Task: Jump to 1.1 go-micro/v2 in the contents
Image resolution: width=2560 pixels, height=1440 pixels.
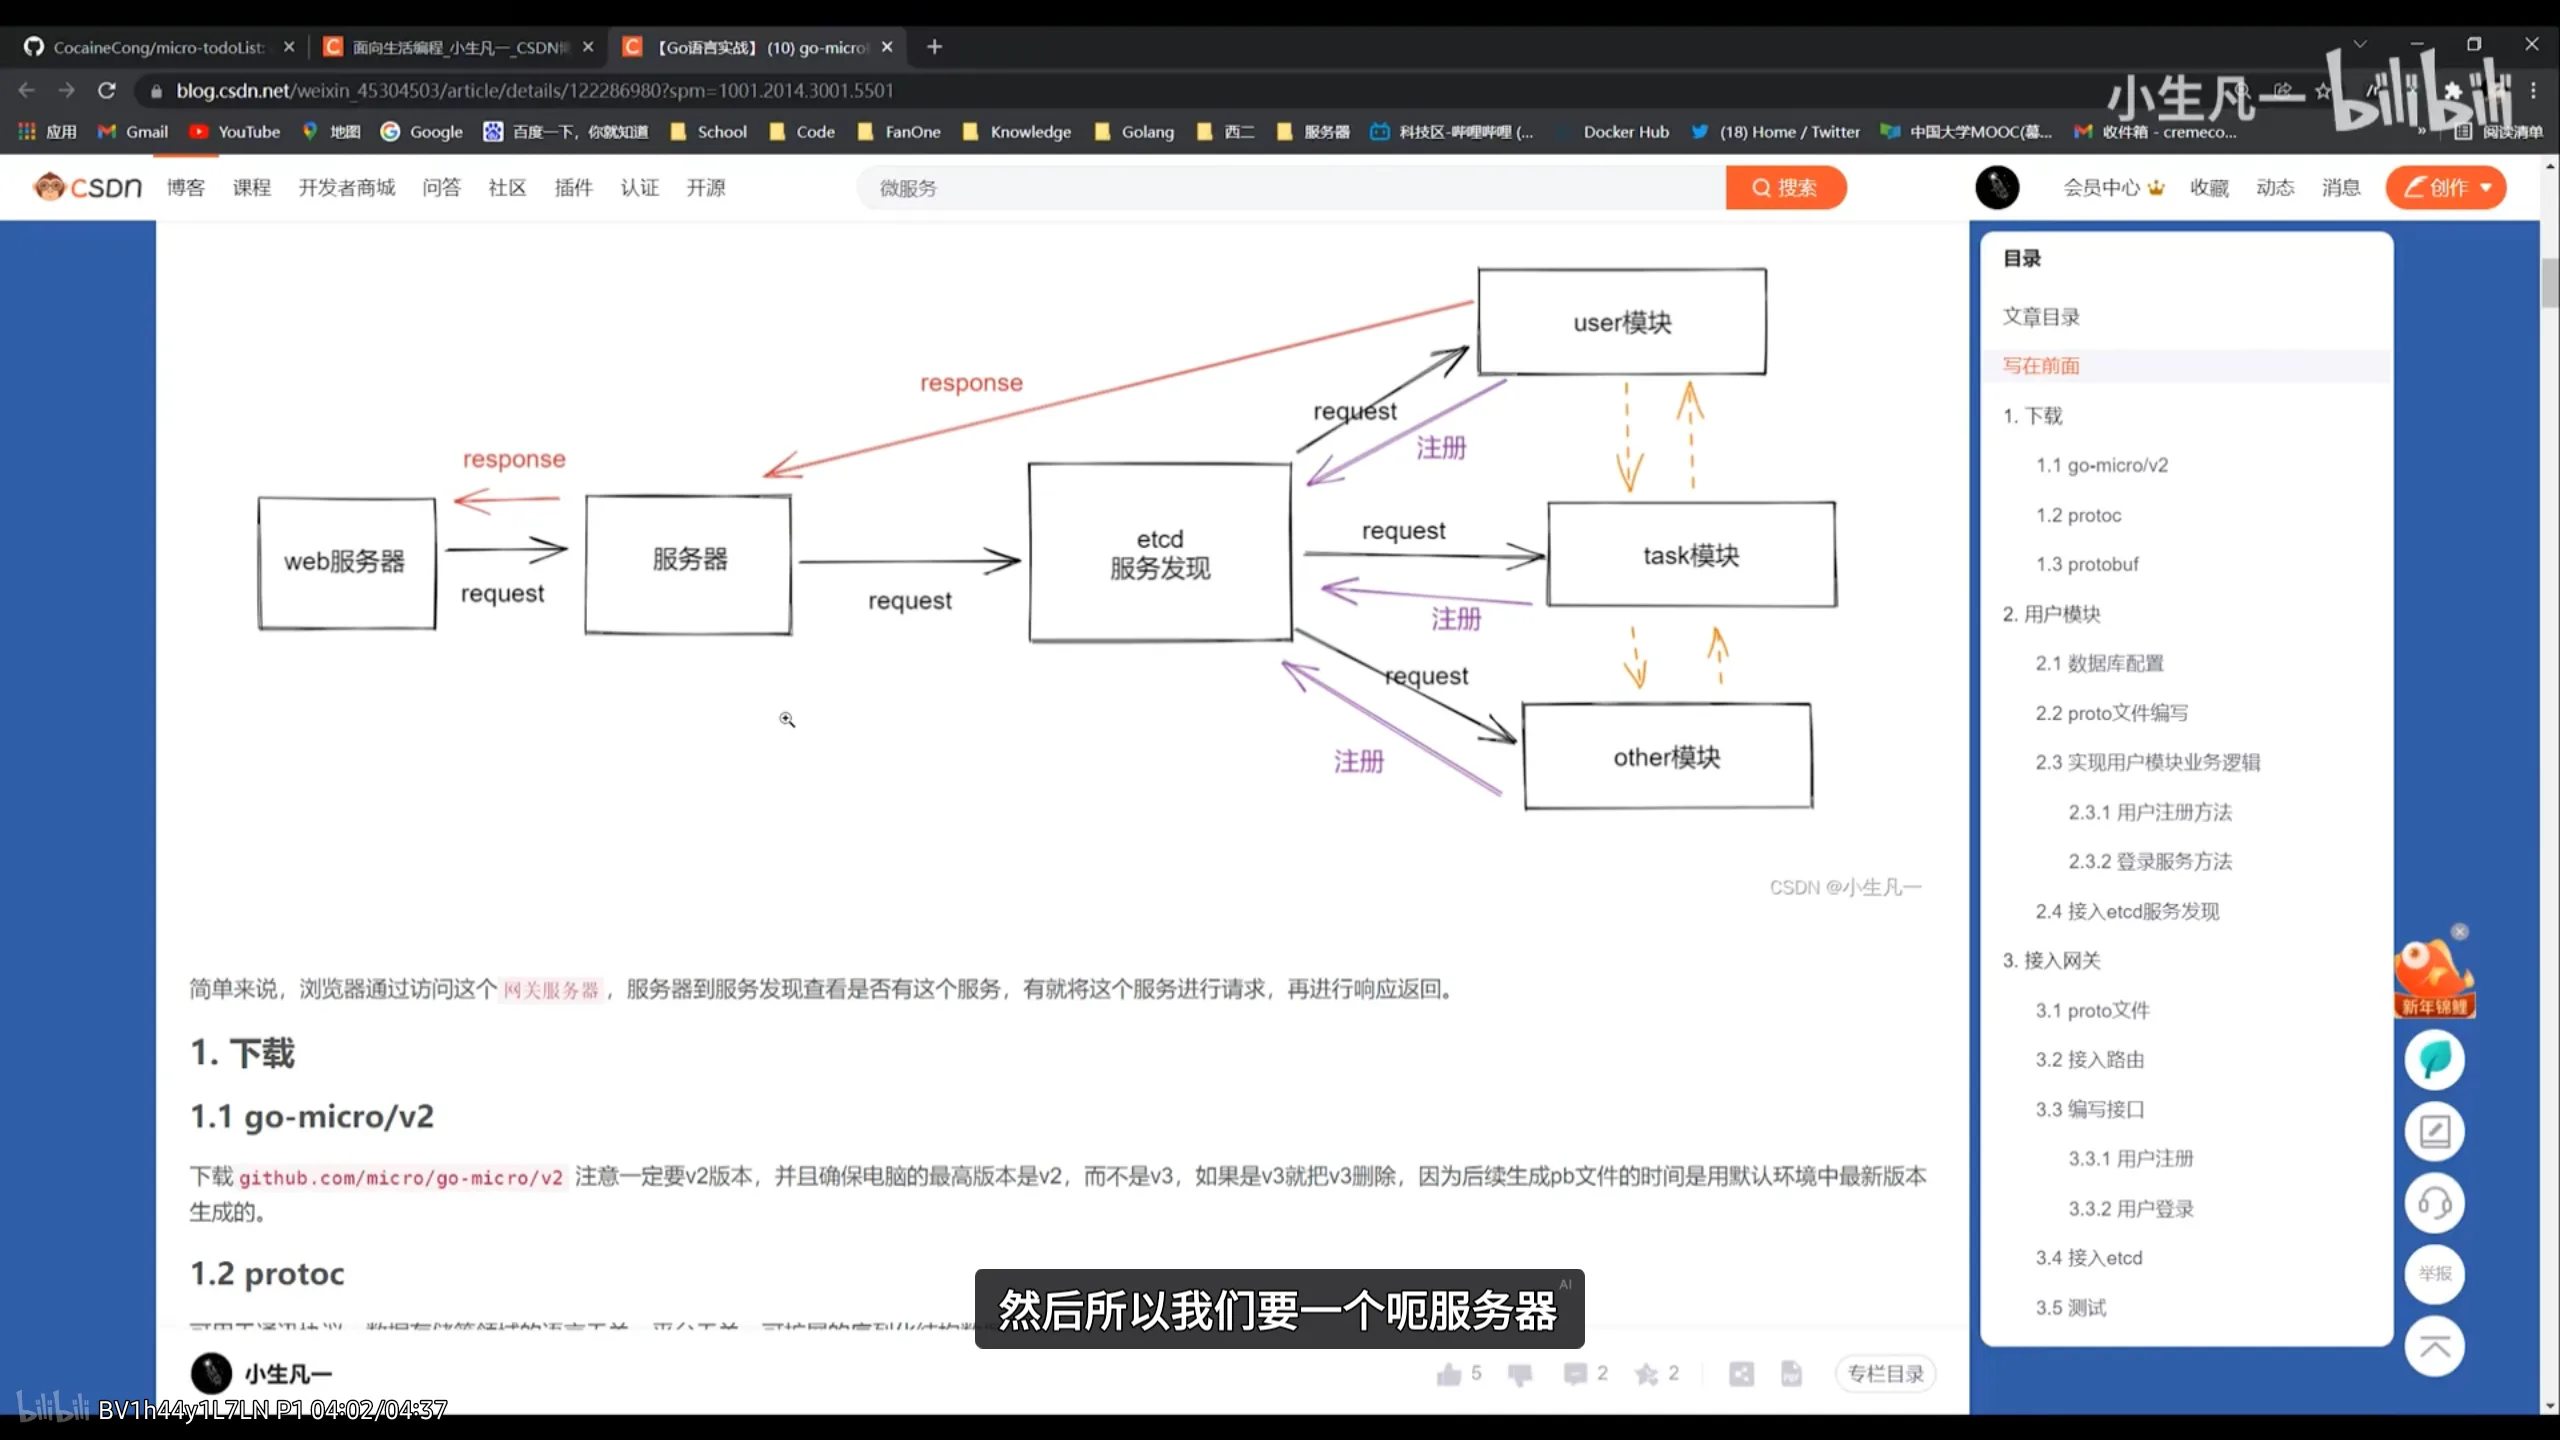Action: click(2101, 465)
